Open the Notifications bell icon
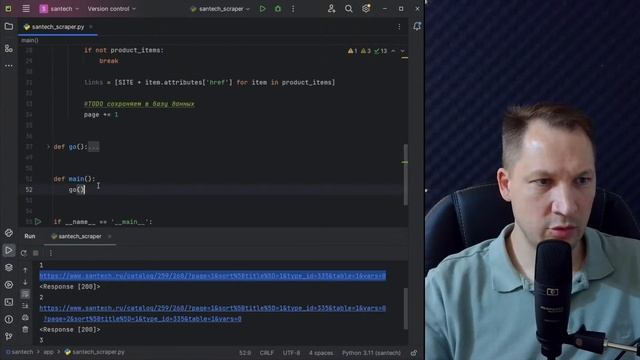This screenshot has width=640, height=360. point(417,27)
